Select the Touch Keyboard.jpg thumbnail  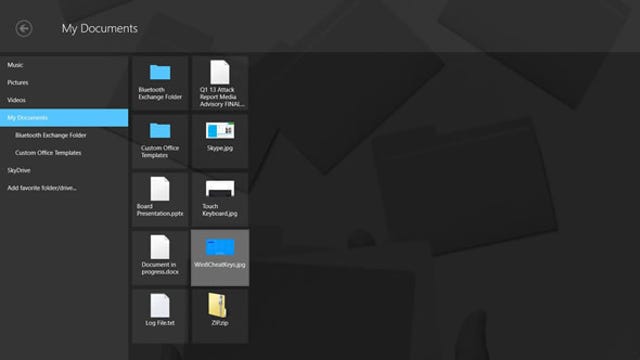(220, 200)
